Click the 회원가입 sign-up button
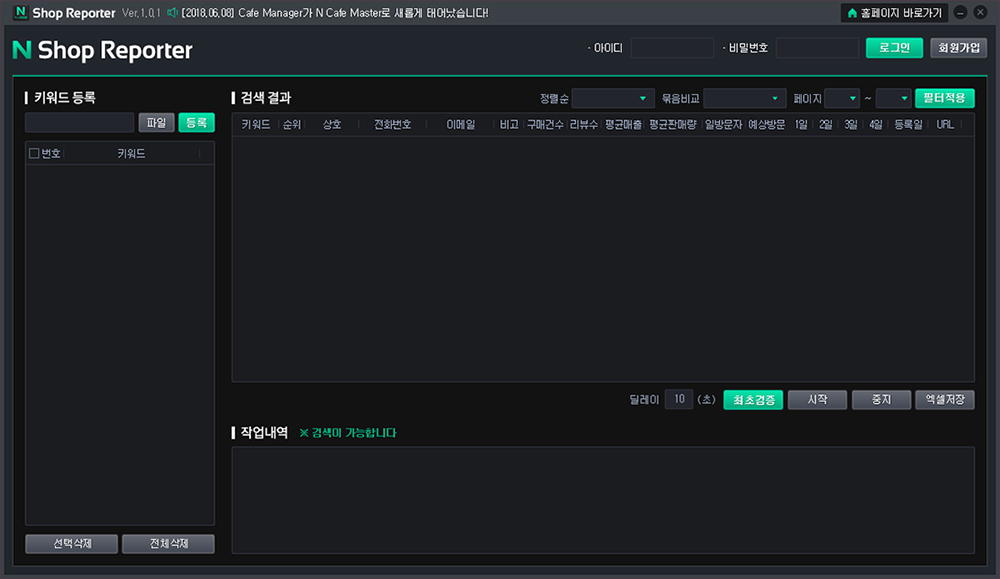1000x579 pixels. click(959, 48)
